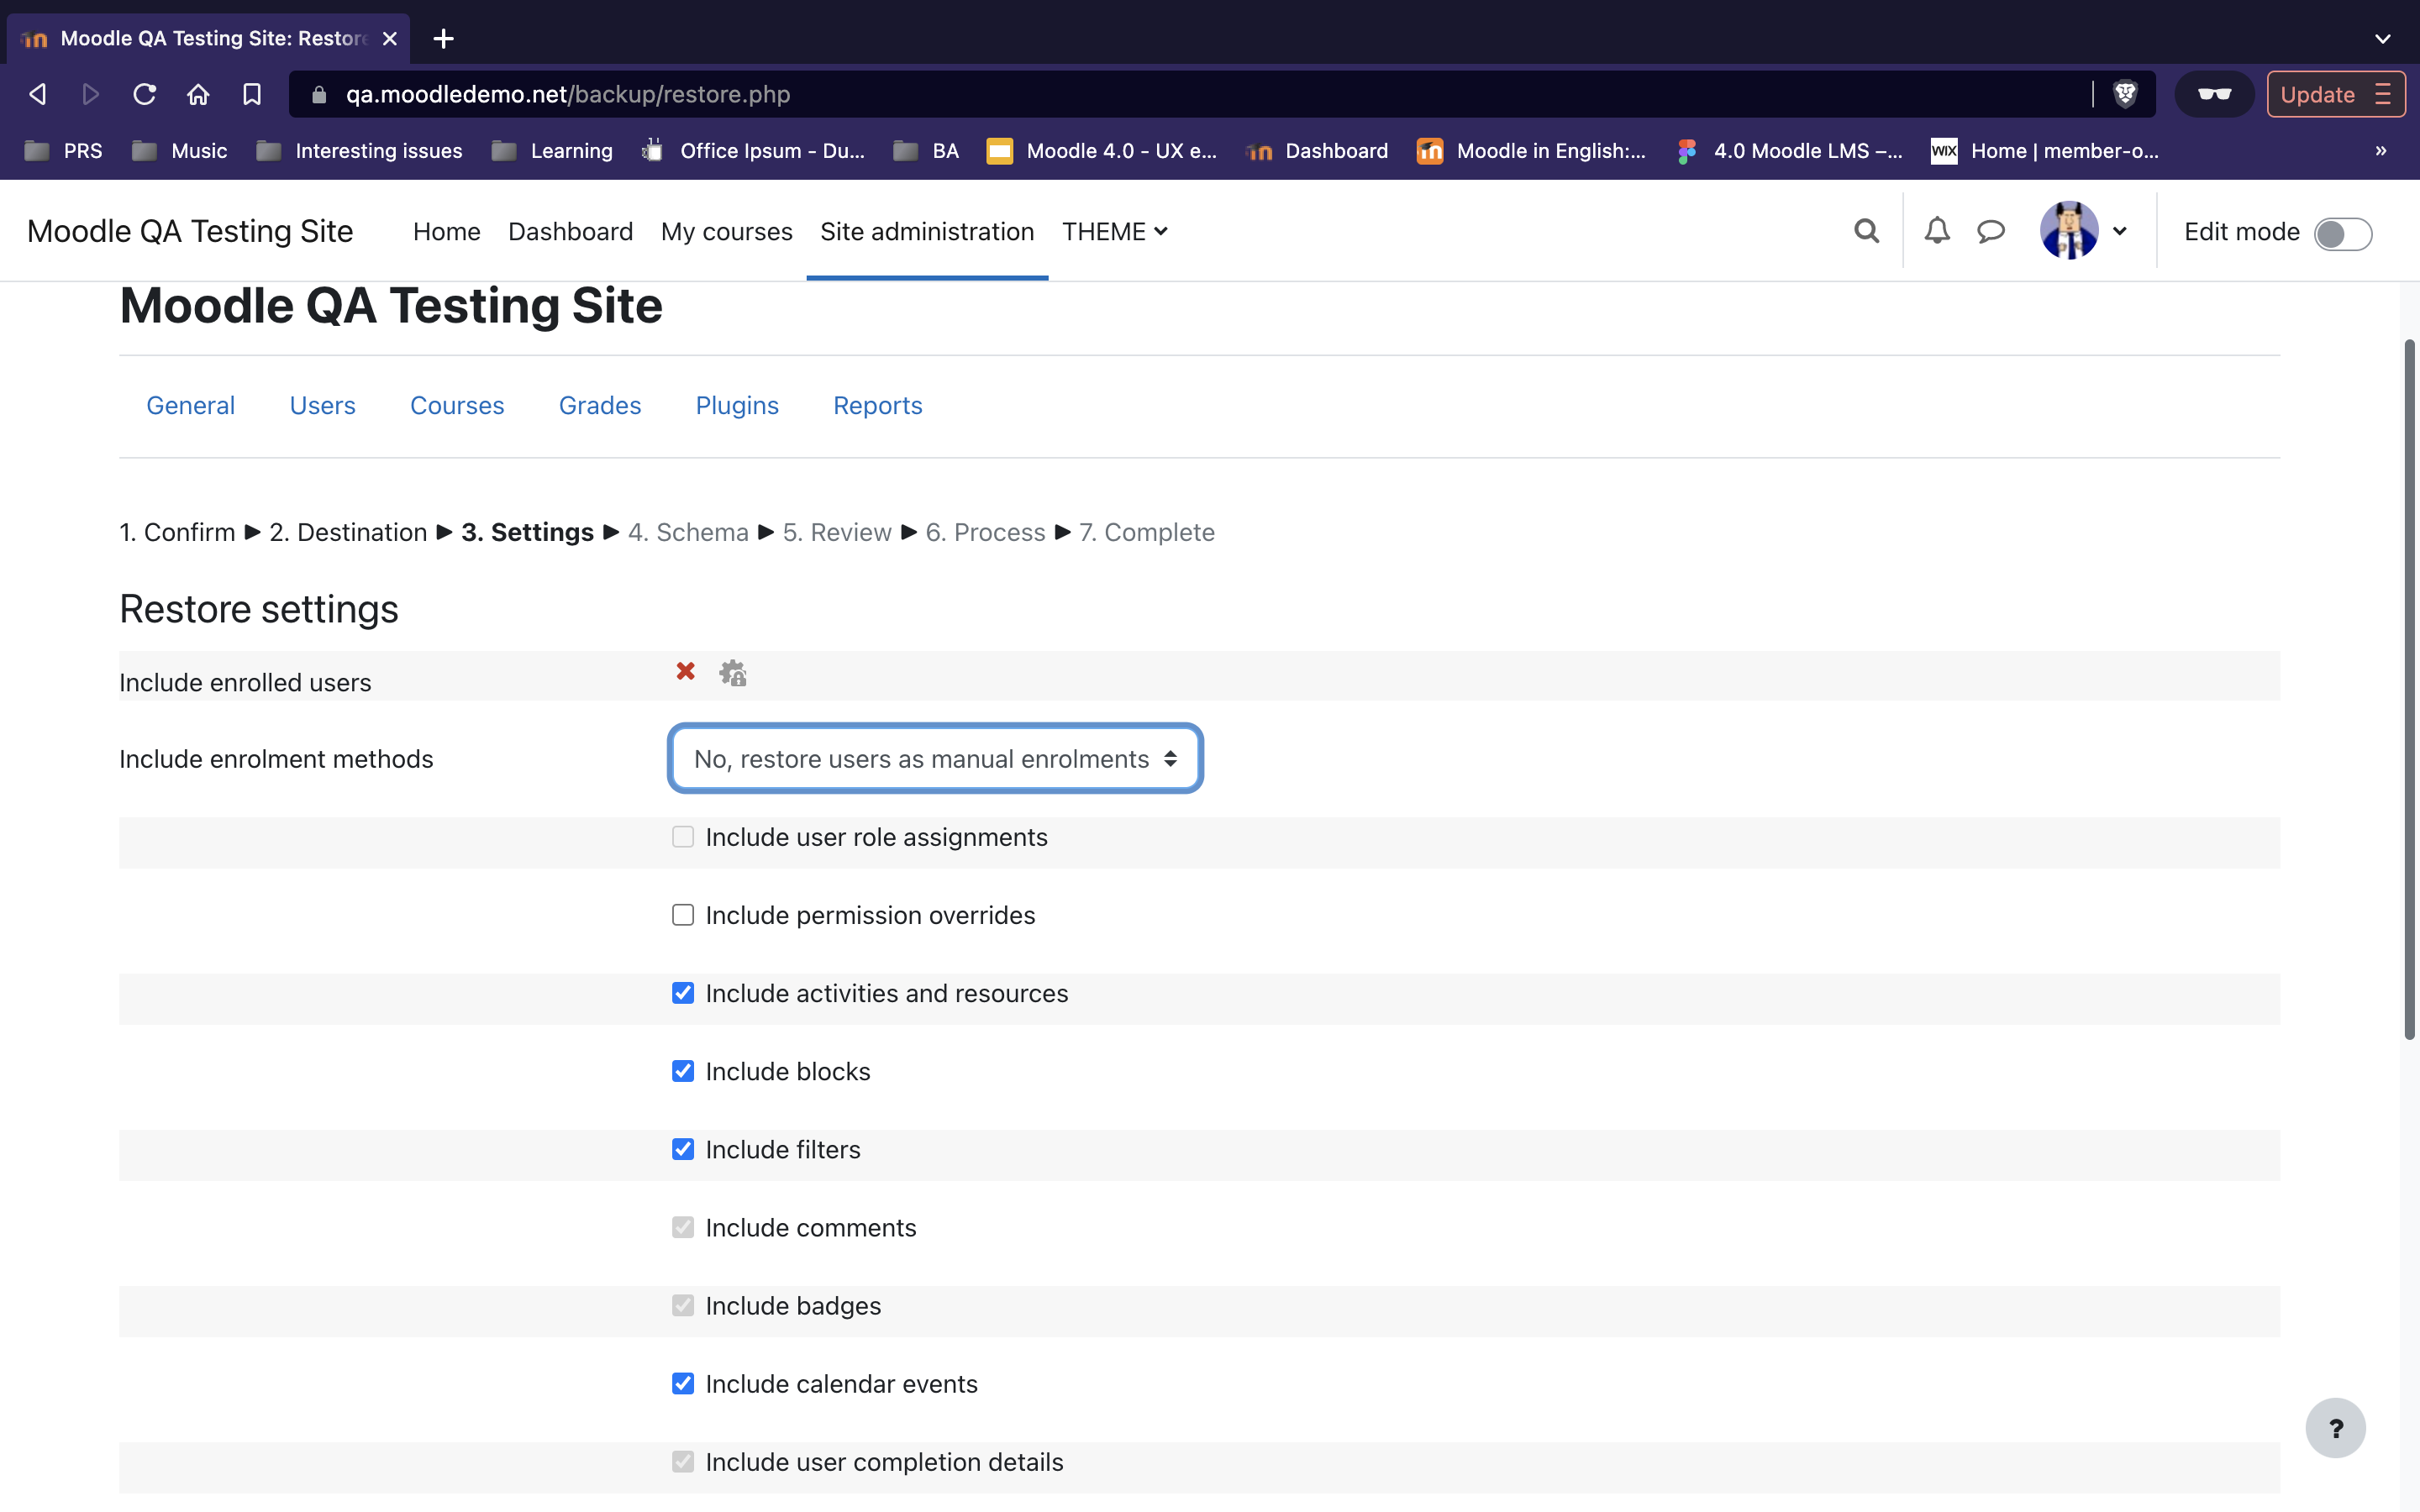Open the notifications bell
The image size is (2420, 1512).
(1937, 231)
